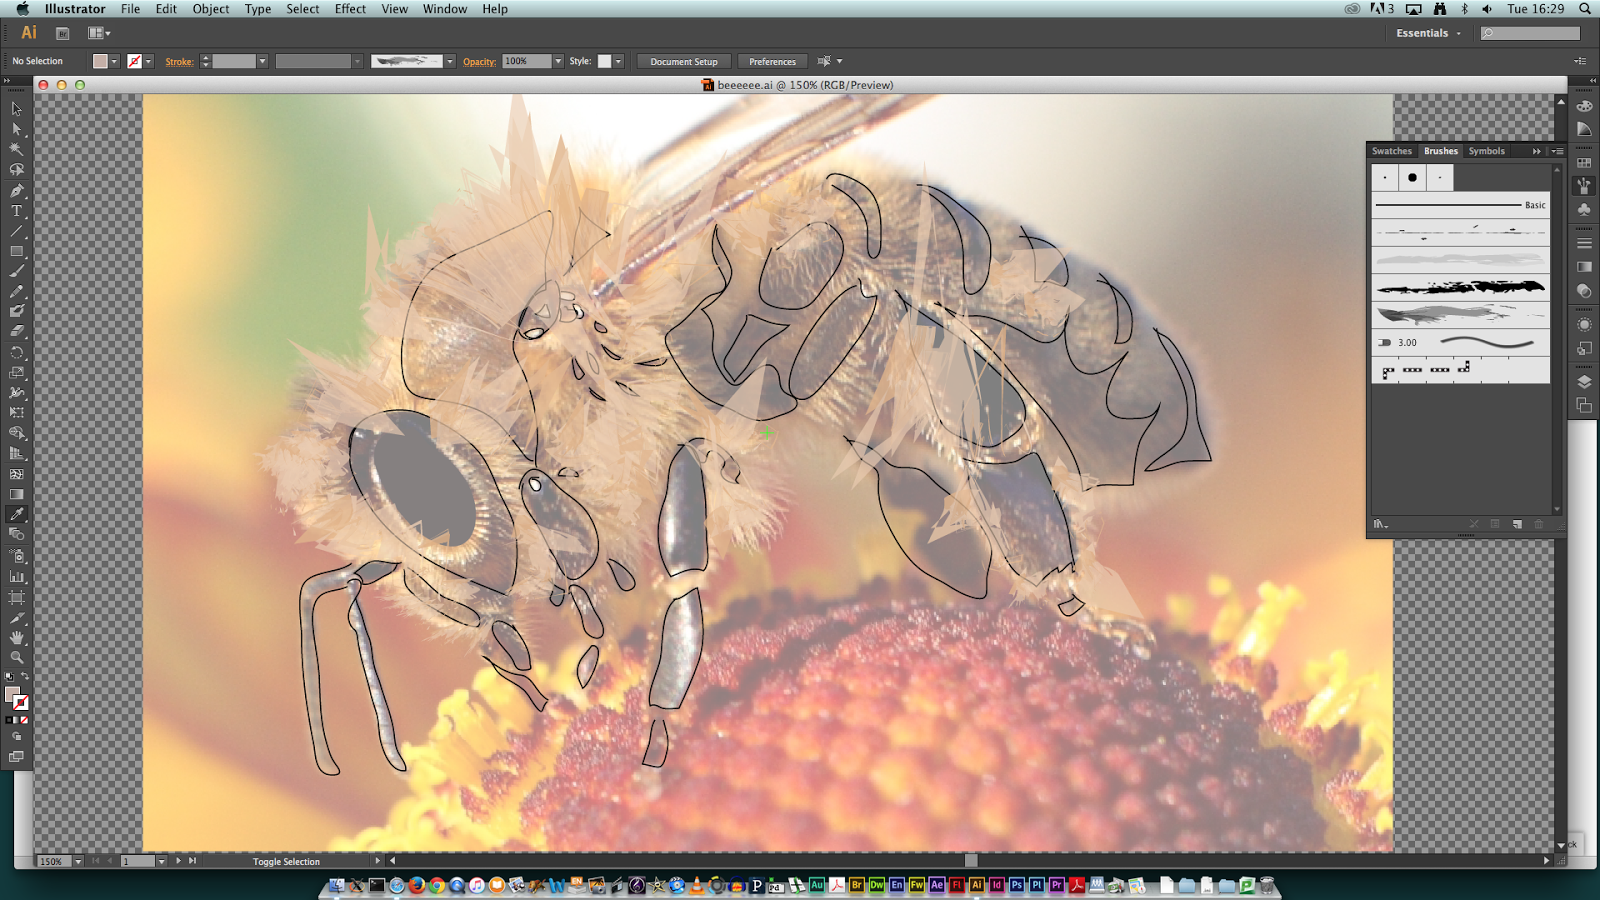Select the Type tool
The height and width of the screenshot is (900, 1600).
tap(16, 211)
